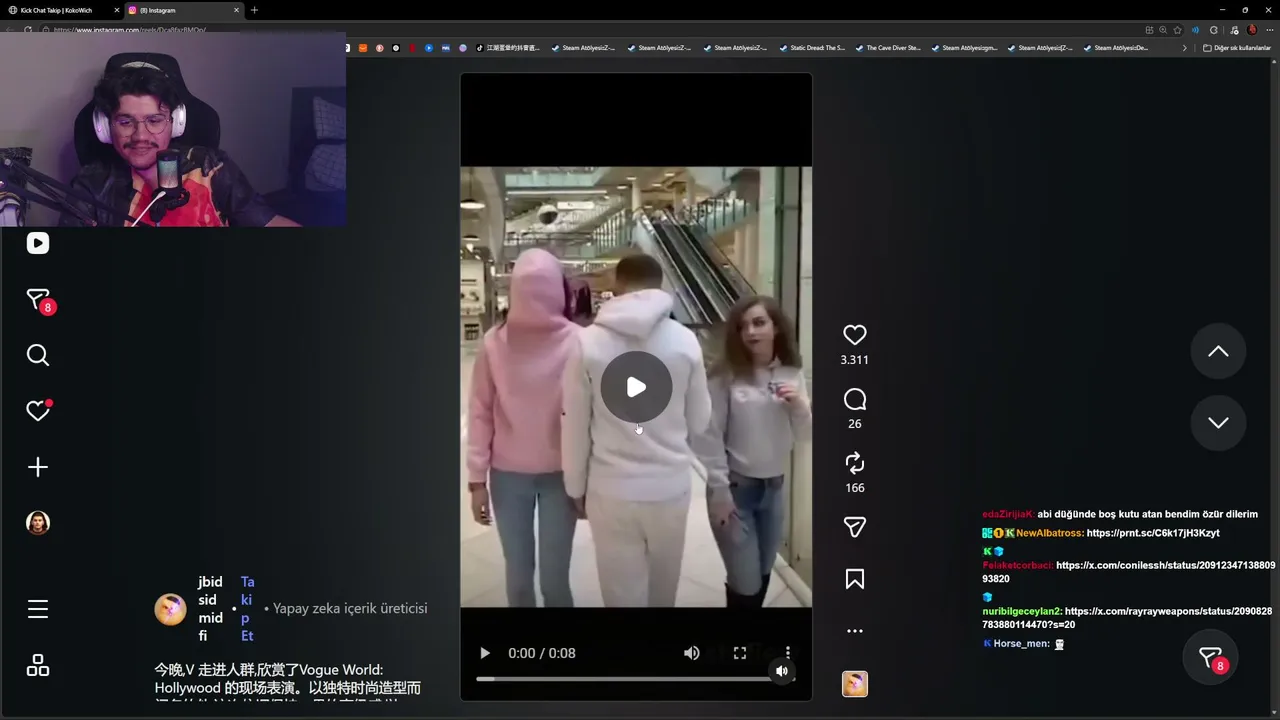This screenshot has width=1280, height=720.
Task: Toggle reel sound with round speaker button
Action: [x=782, y=671]
